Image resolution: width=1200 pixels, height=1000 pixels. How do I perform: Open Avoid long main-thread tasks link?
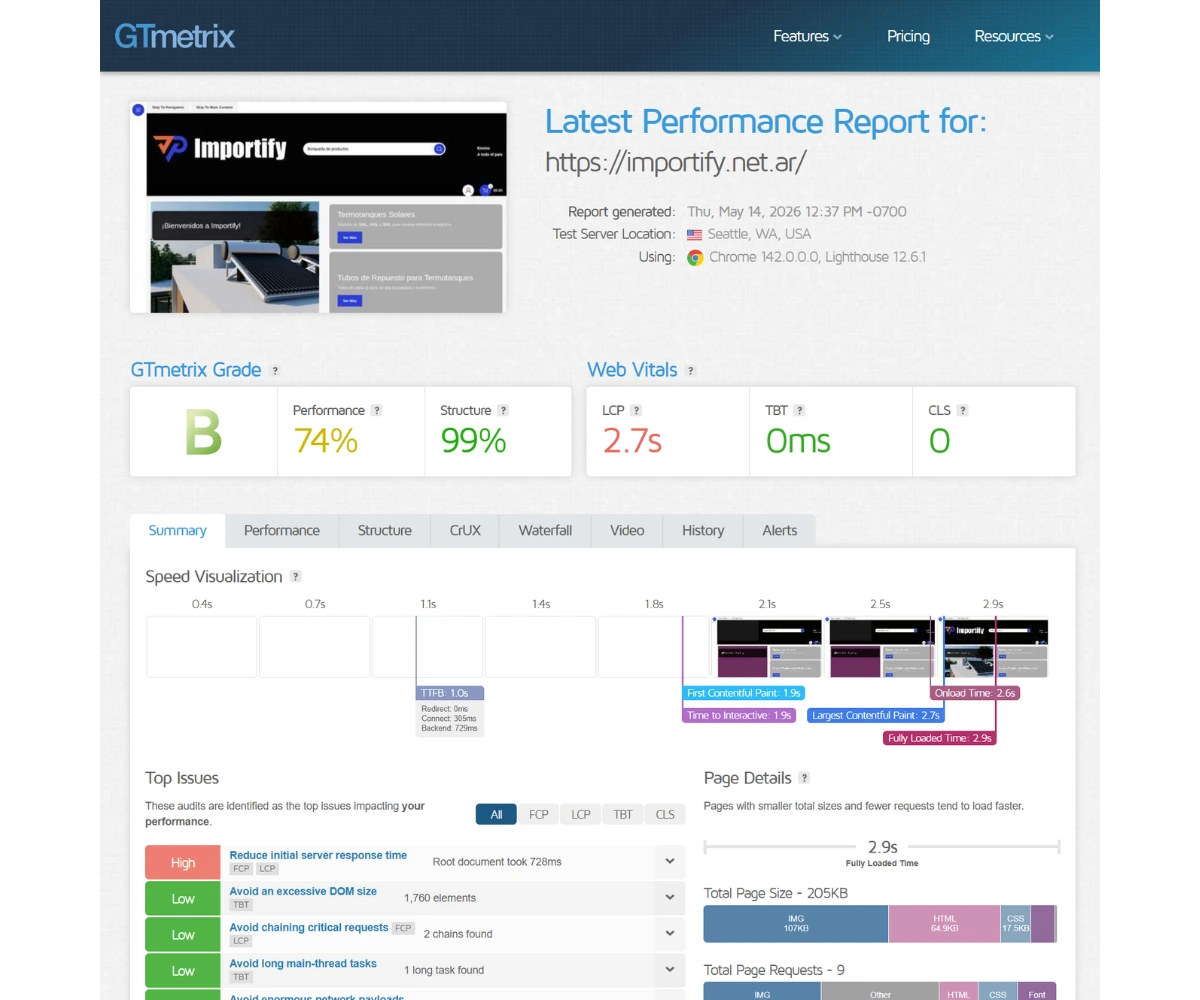tap(303, 963)
